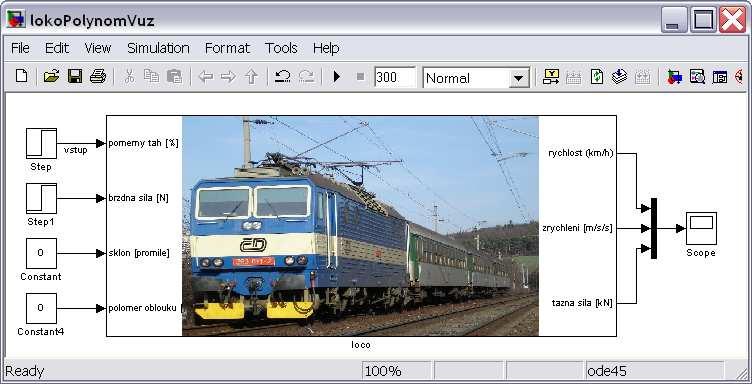Paste from clipboard icon
The width and height of the screenshot is (752, 384).
tap(174, 76)
